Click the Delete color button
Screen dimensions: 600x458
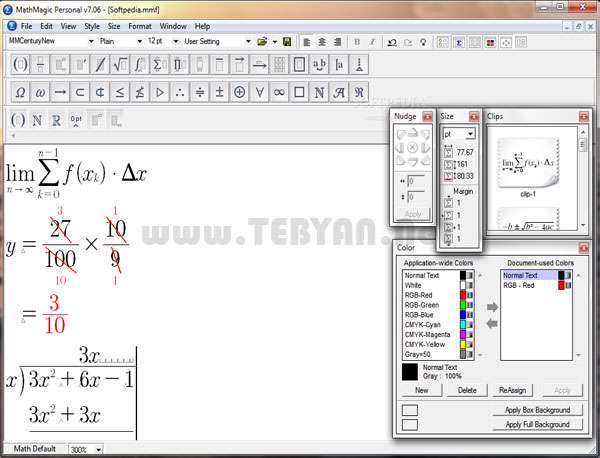coord(467,390)
